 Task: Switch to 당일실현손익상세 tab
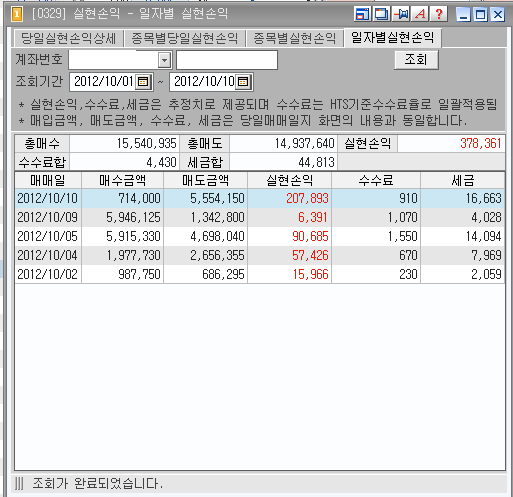pyautogui.click(x=69, y=38)
